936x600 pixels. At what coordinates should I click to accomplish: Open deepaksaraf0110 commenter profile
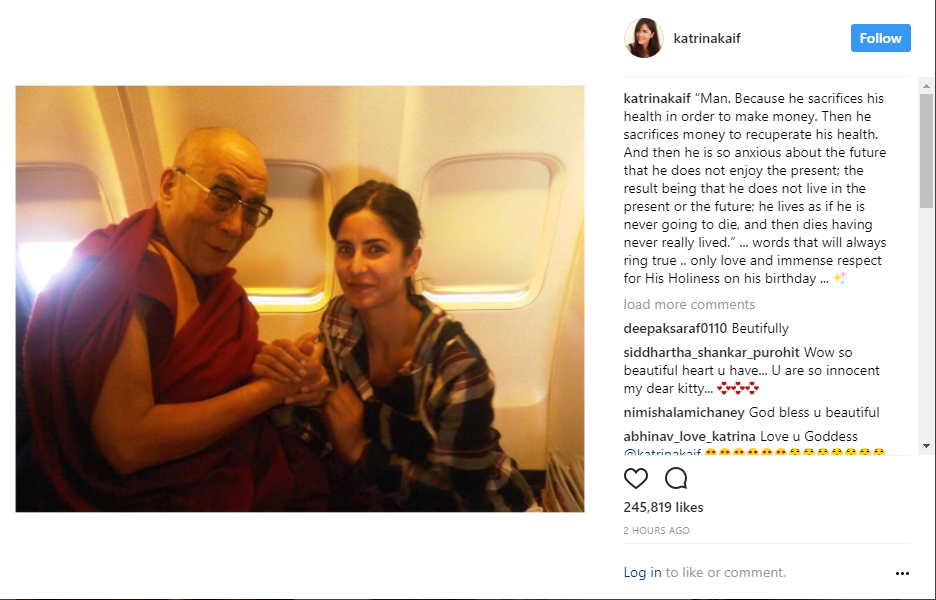(x=675, y=328)
